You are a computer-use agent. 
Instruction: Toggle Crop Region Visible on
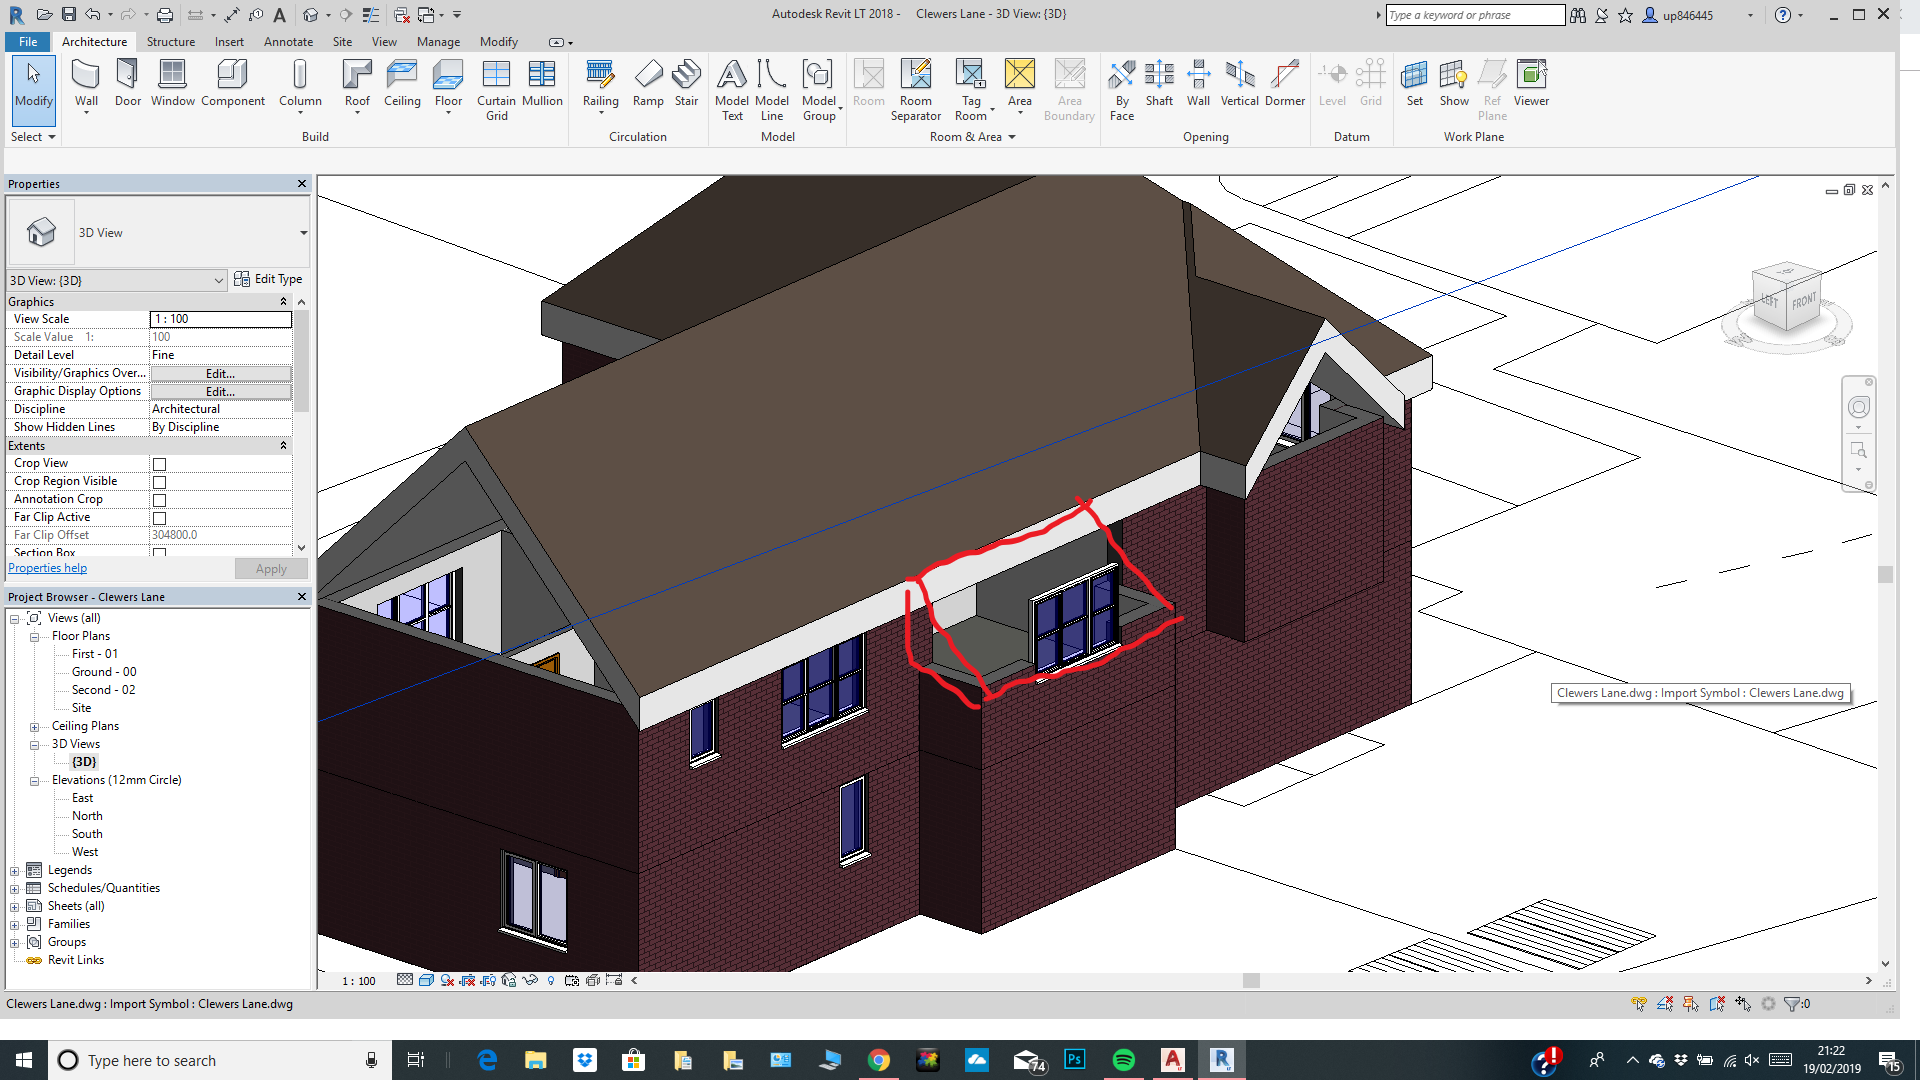coord(159,481)
